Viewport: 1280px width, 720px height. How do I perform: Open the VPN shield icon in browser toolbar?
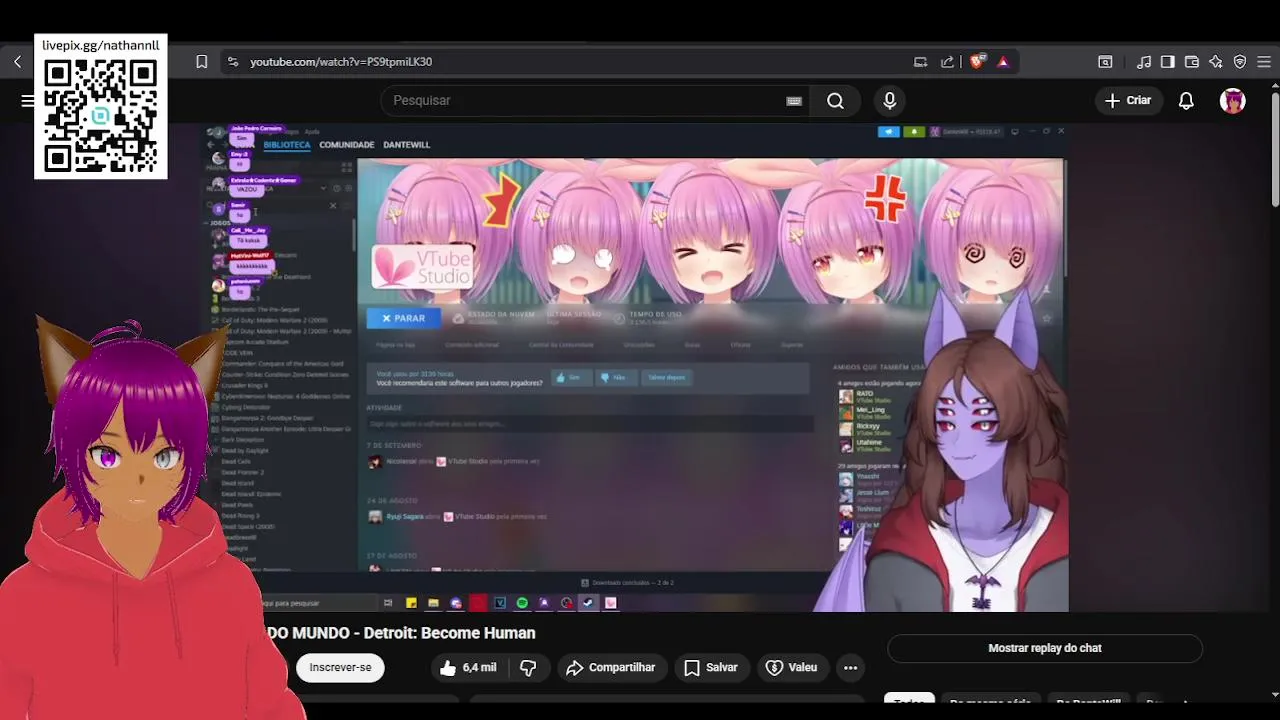(1239, 62)
